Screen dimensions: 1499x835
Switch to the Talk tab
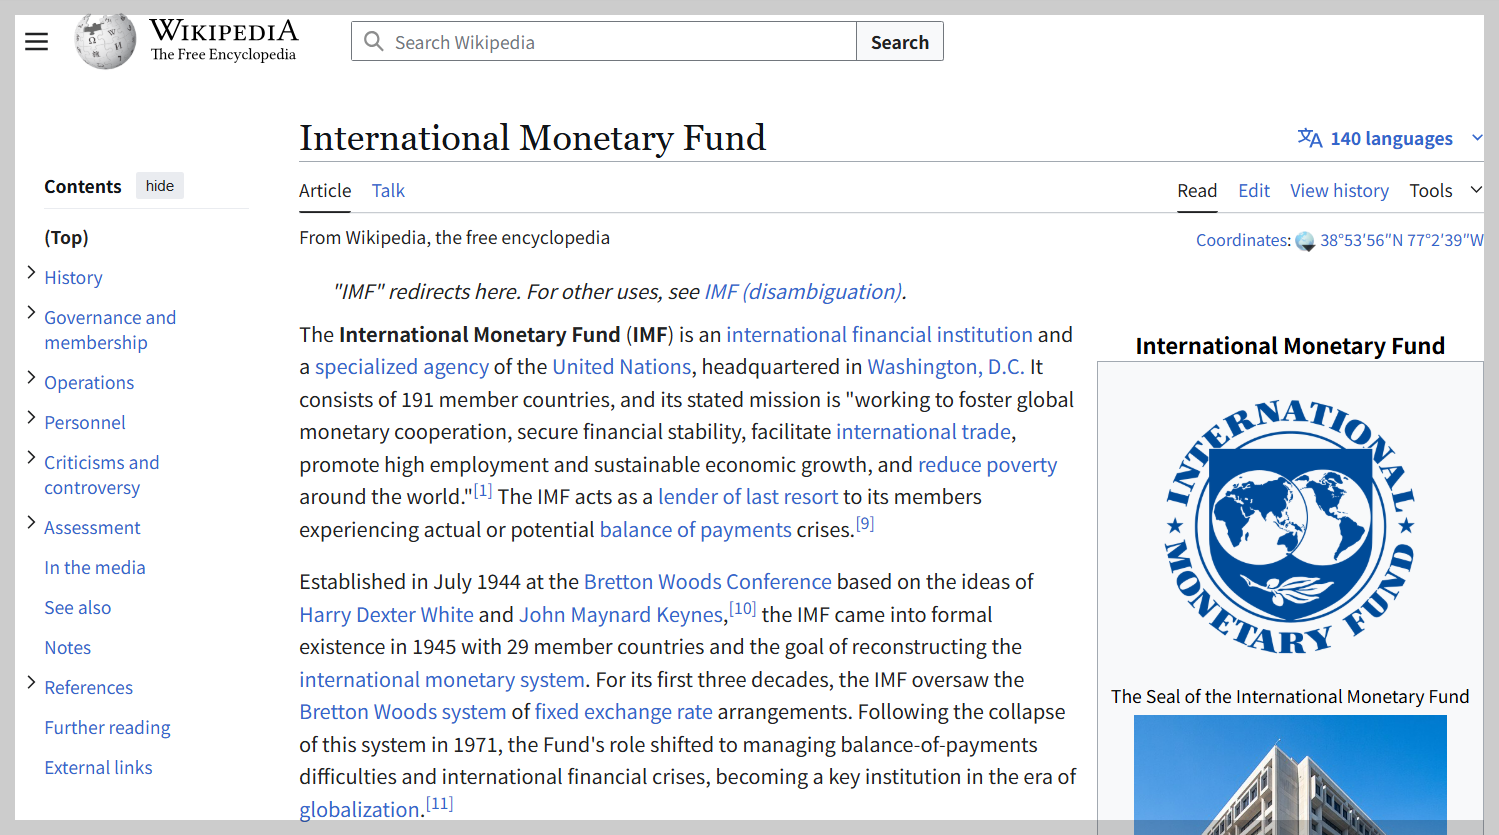[388, 190]
